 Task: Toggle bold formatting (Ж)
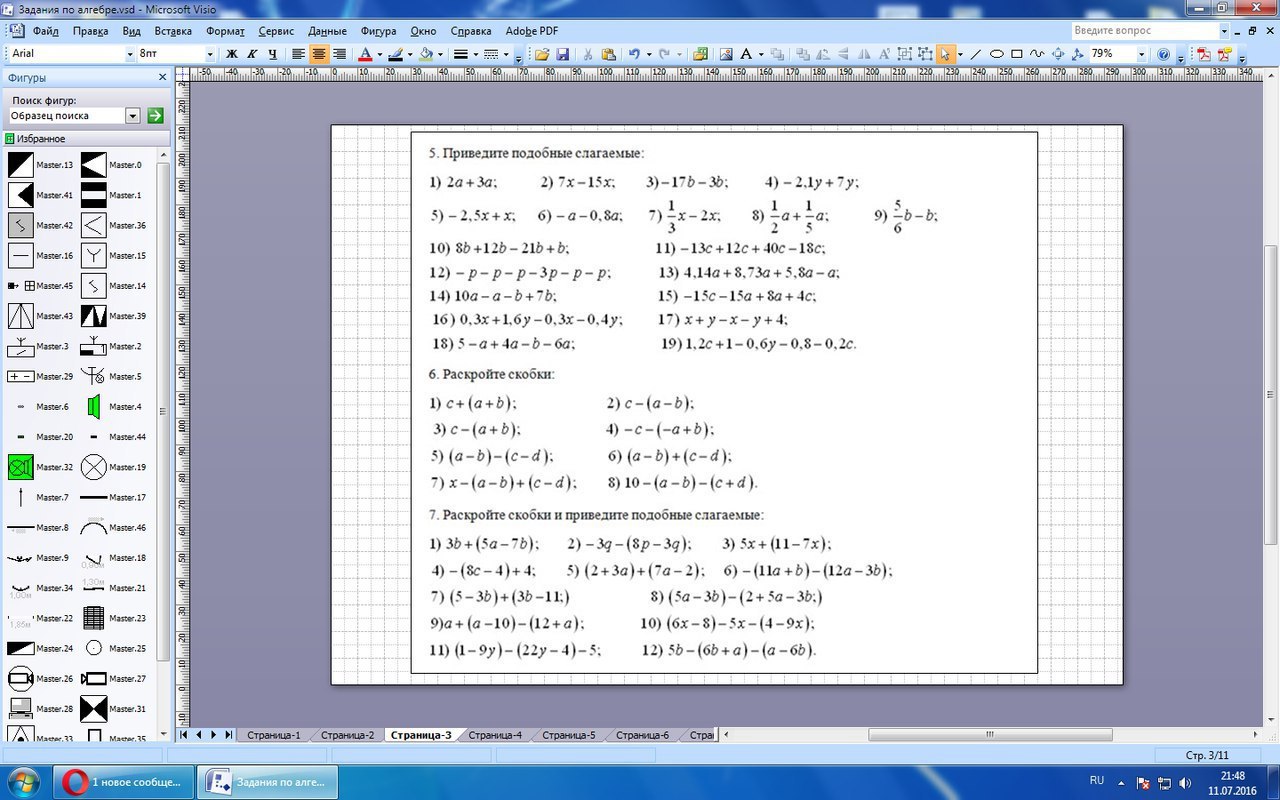[232, 54]
